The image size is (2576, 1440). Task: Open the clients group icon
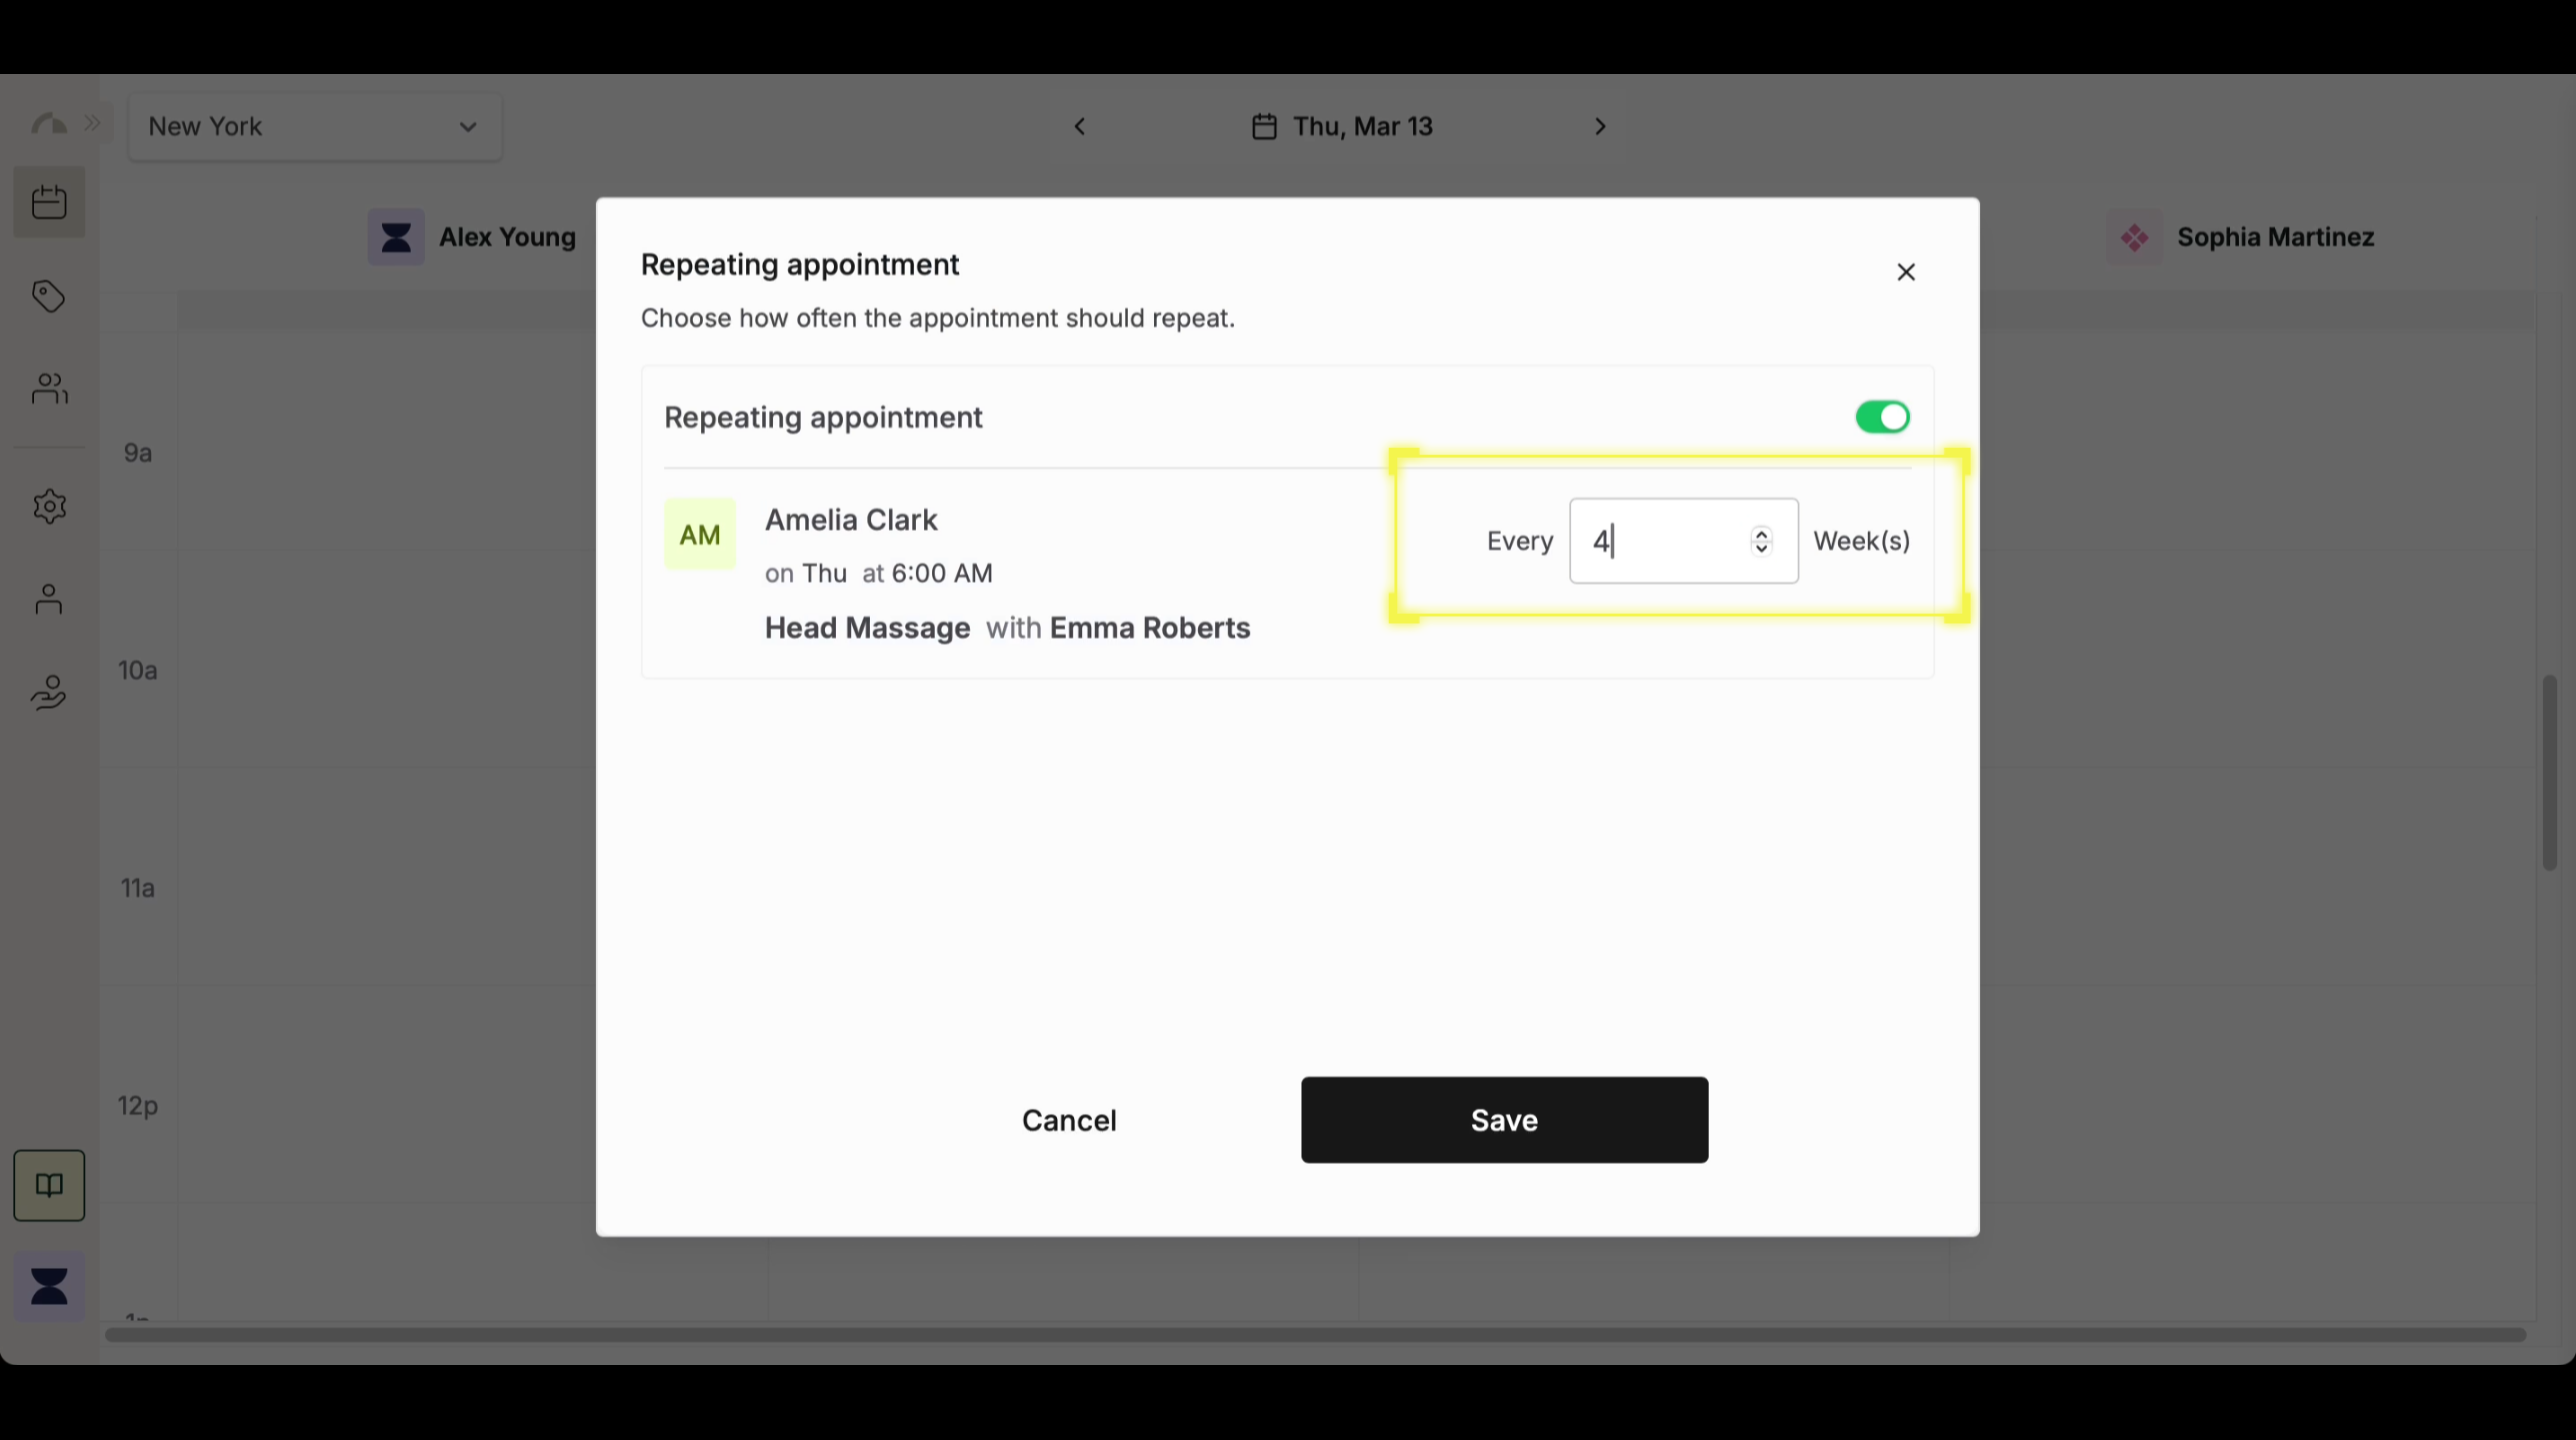pos(48,388)
